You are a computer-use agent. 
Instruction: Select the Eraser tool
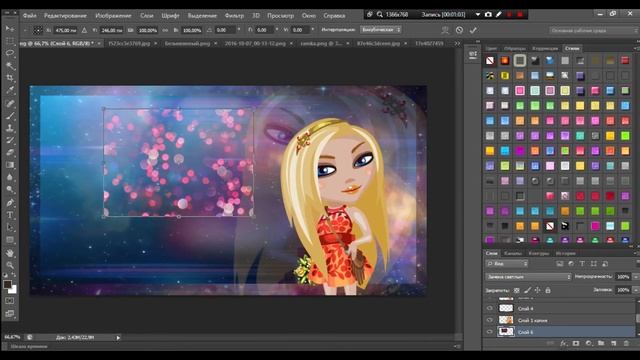coord(10,153)
